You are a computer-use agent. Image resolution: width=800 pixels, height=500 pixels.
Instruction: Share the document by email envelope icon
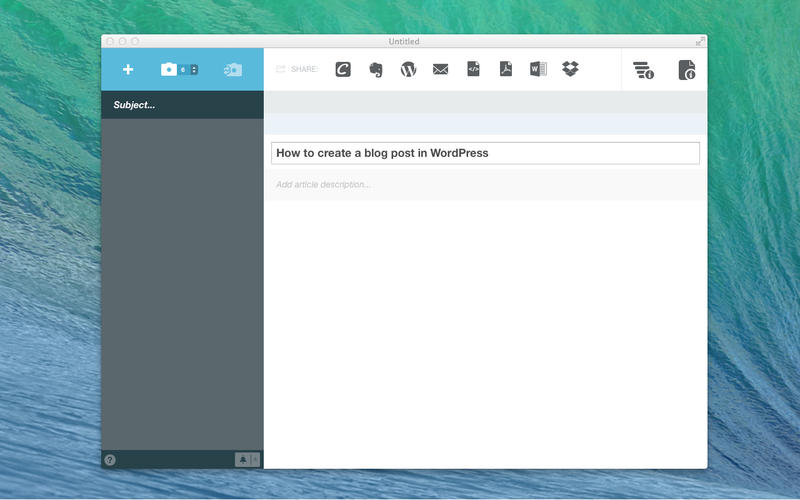440,69
